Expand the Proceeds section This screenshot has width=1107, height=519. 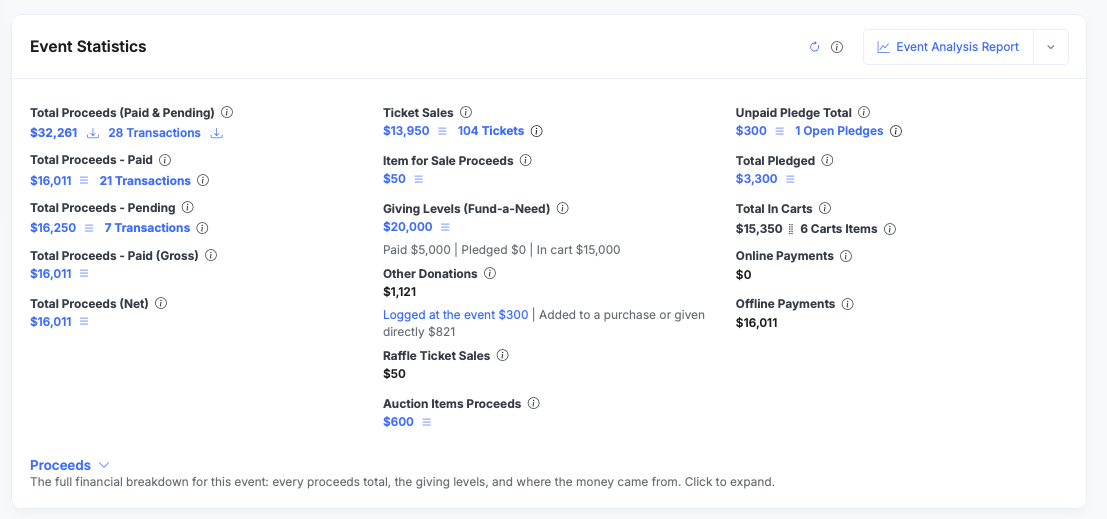tap(69, 465)
